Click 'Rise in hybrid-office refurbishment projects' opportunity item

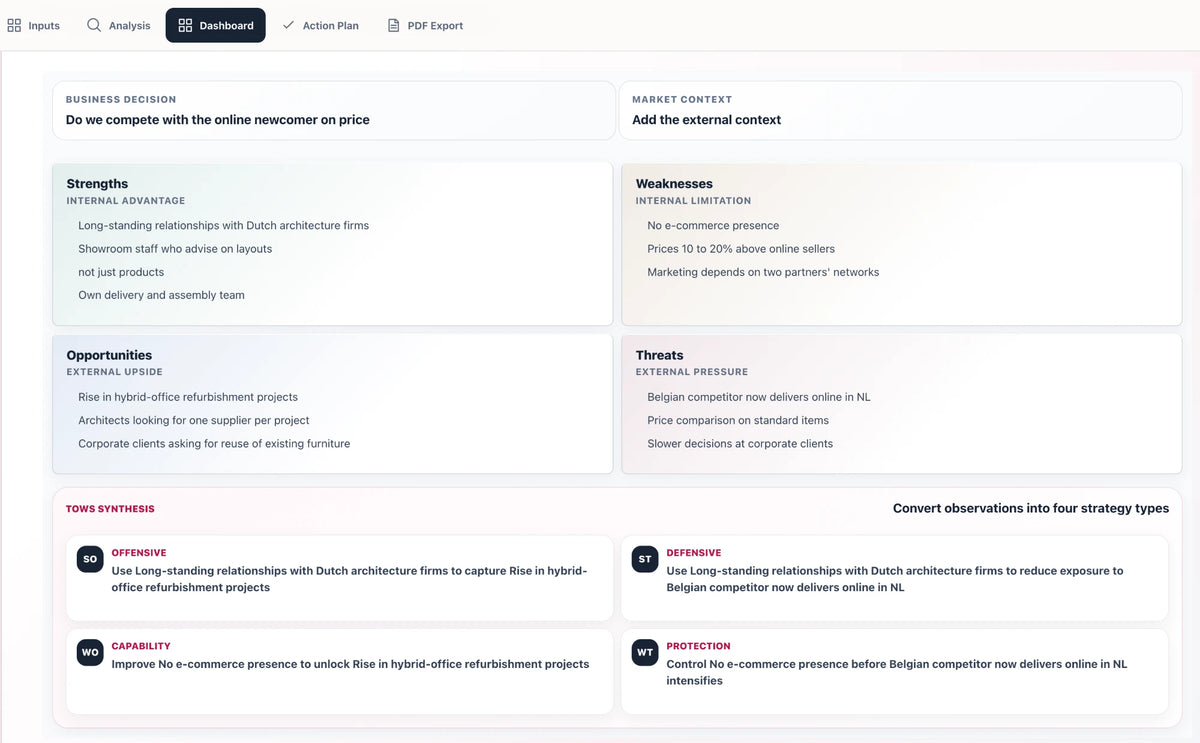point(188,397)
